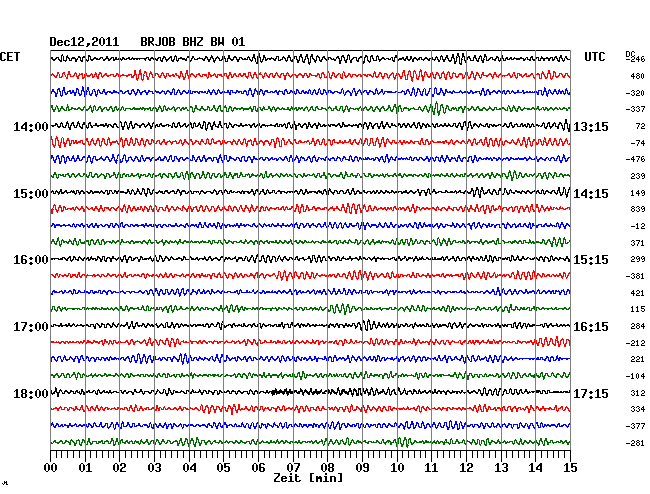Image resolution: width=650 pixels, height=494 pixels.
Task: Click minute axis tick label 02
Action: click(119, 468)
